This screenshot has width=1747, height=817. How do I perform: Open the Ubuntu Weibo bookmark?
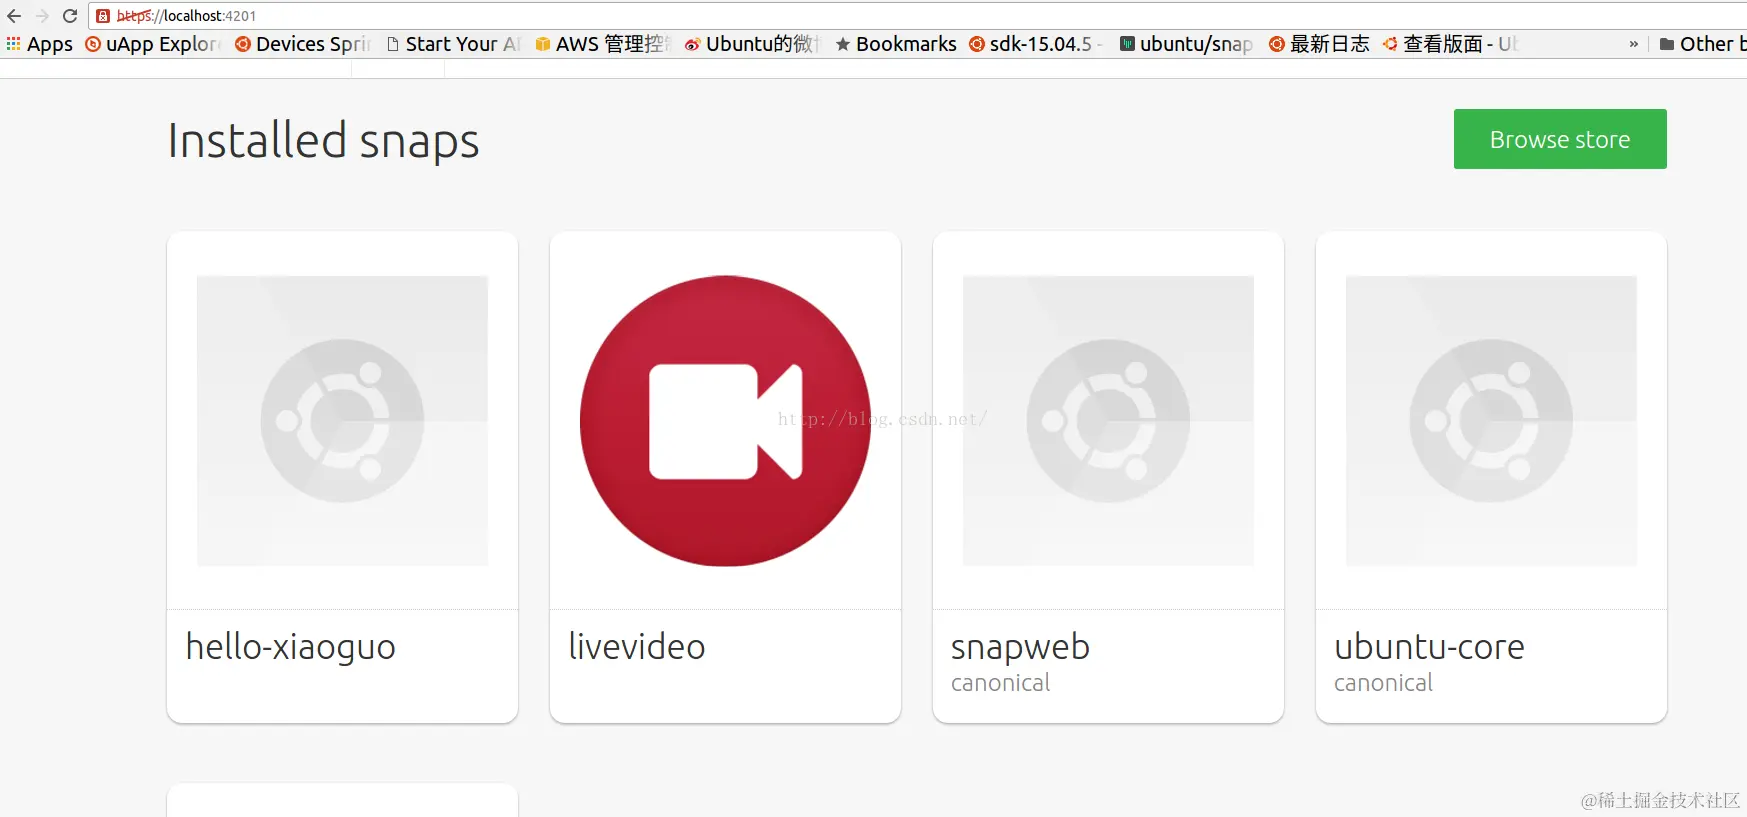click(752, 44)
